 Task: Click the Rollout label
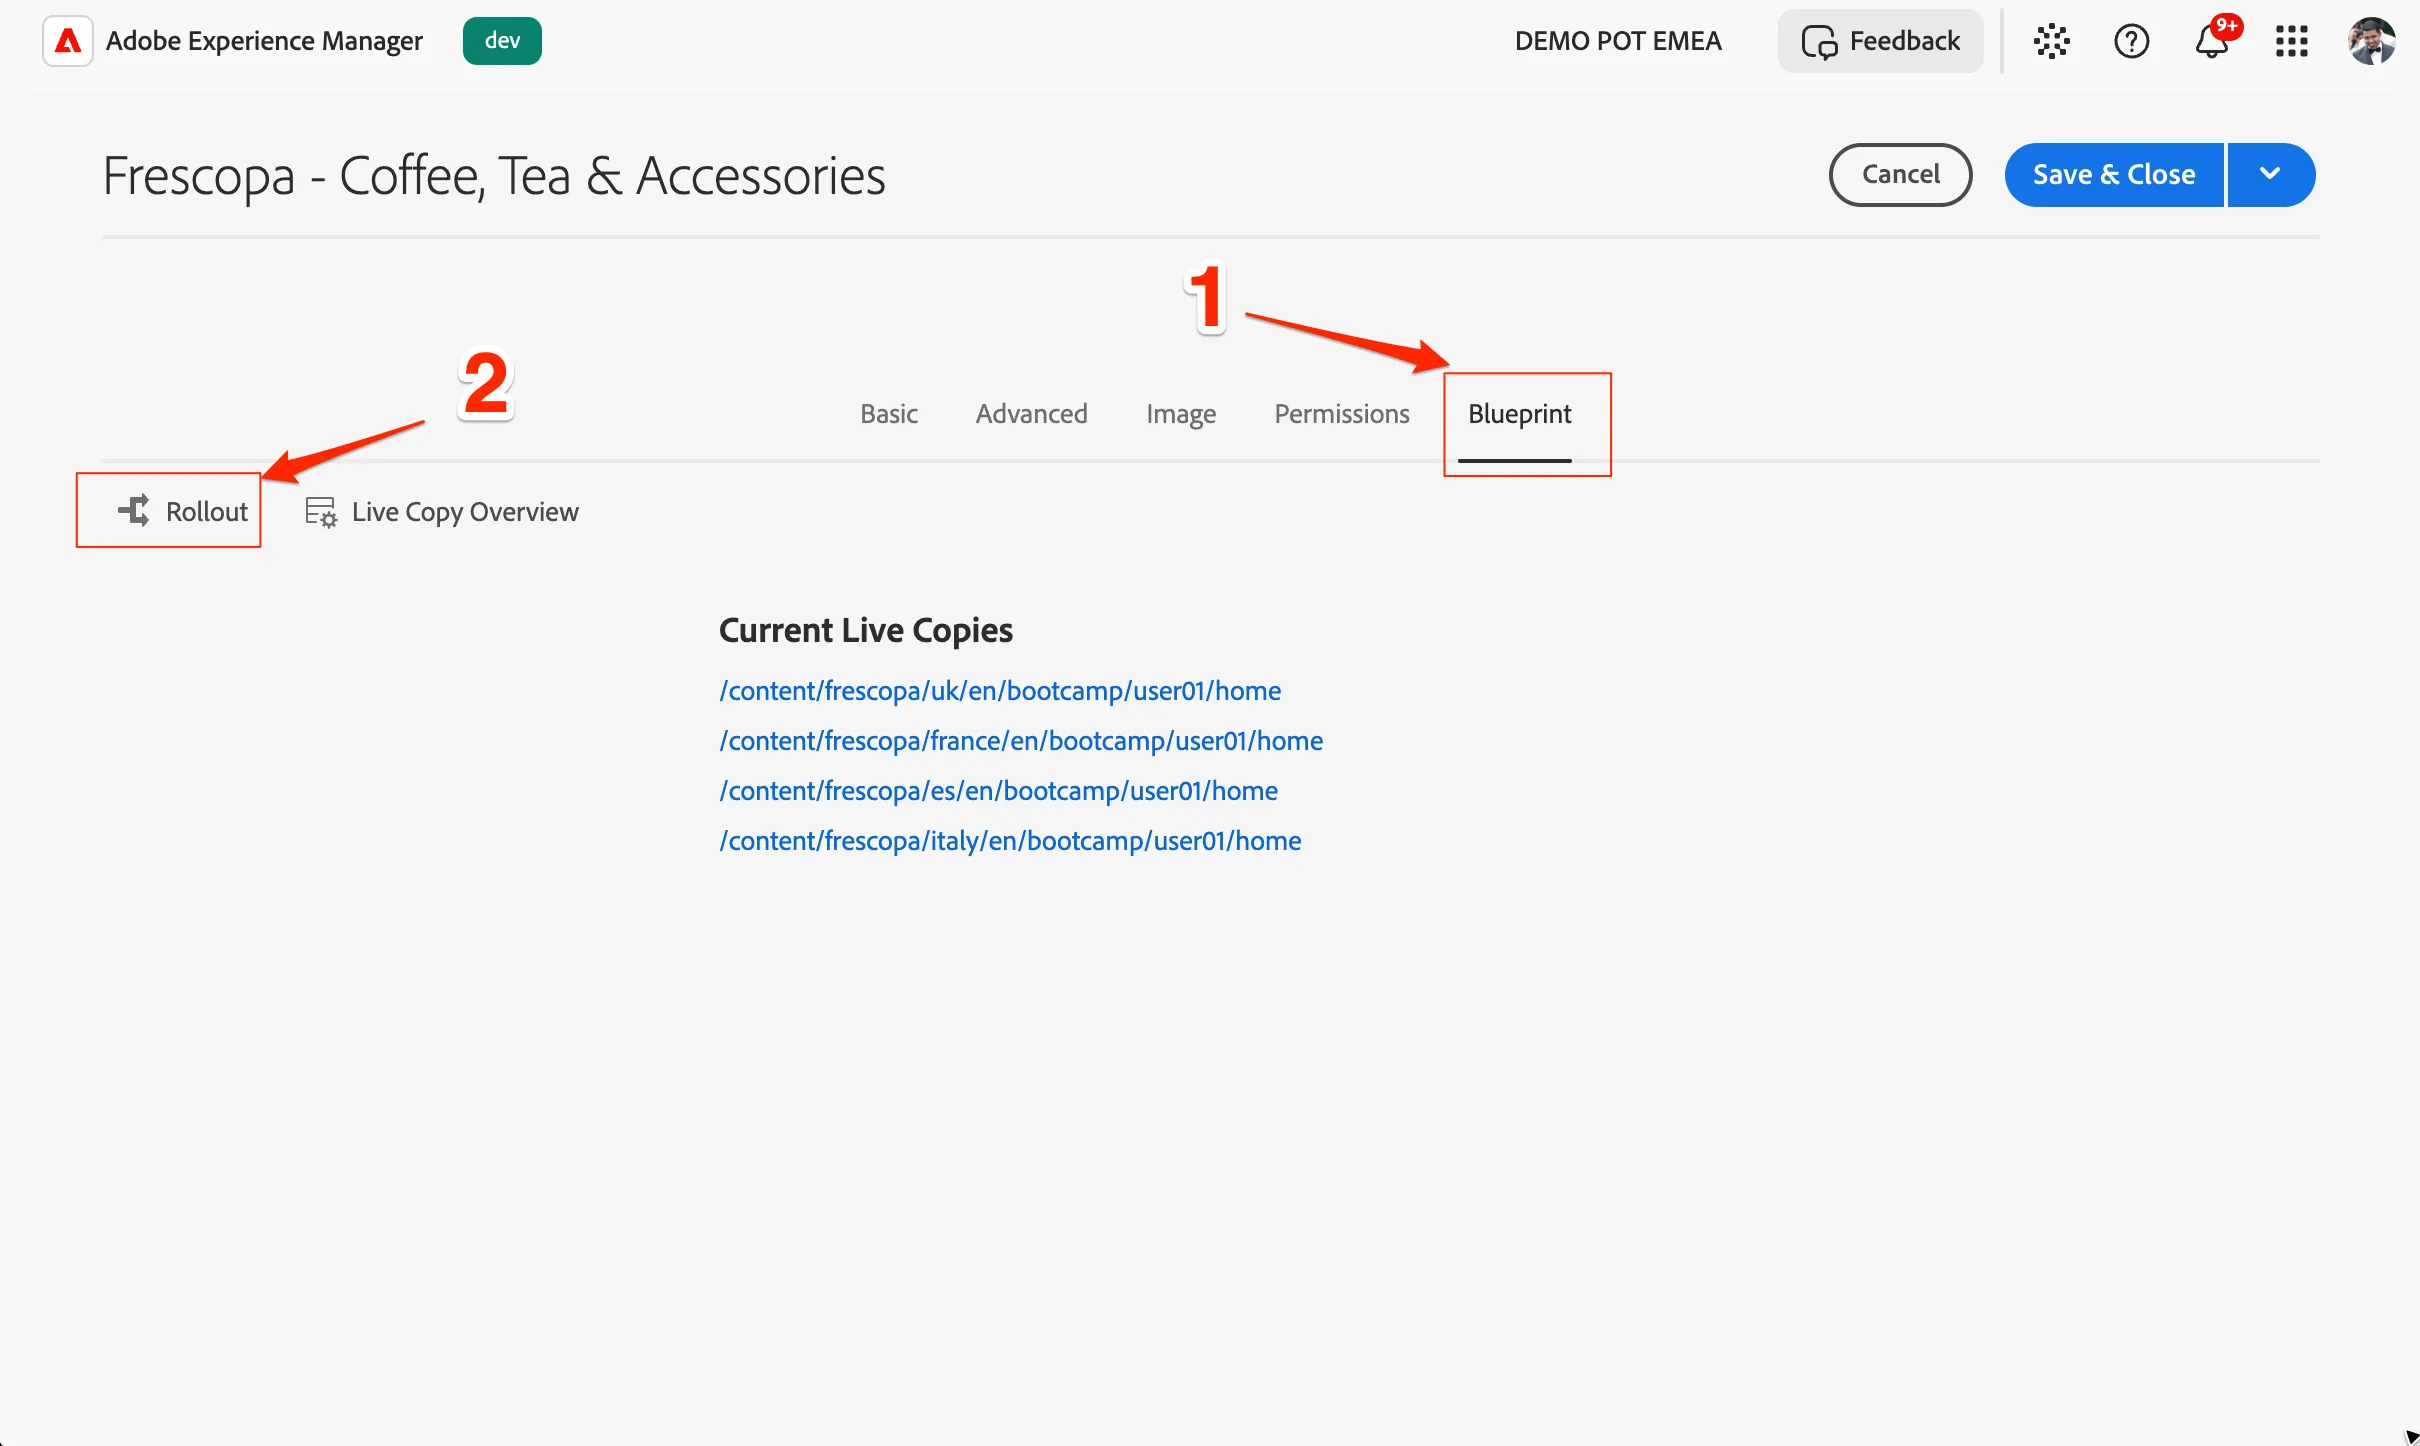206,512
